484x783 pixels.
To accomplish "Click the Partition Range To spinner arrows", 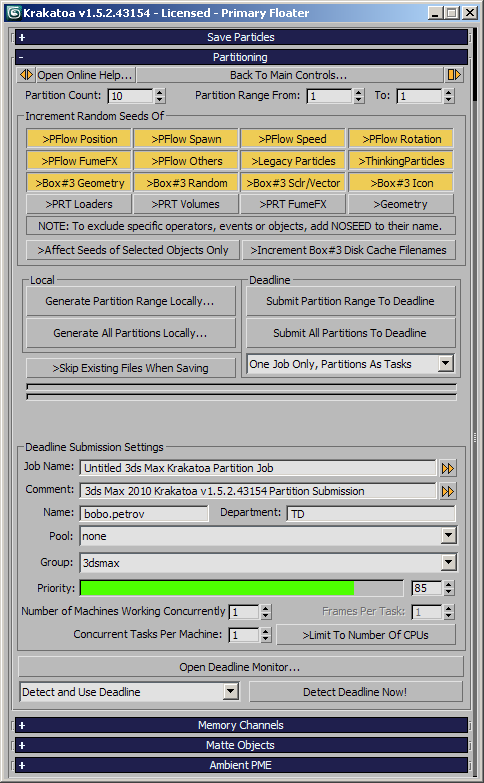I will (x=449, y=96).
